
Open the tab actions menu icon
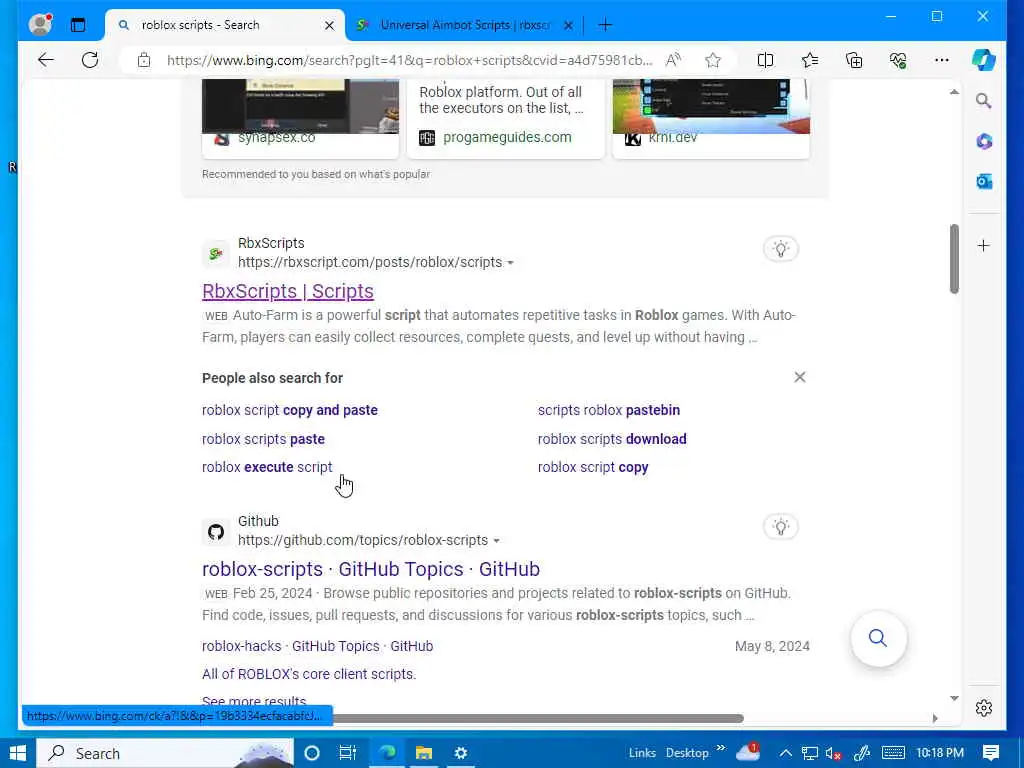click(x=78, y=25)
